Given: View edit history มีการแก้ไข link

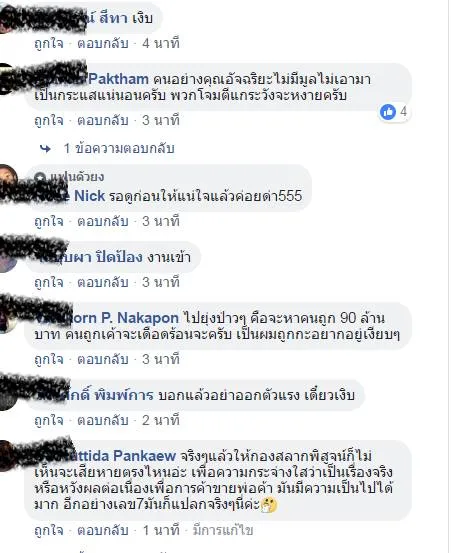Looking at the screenshot, I should (223, 530).
